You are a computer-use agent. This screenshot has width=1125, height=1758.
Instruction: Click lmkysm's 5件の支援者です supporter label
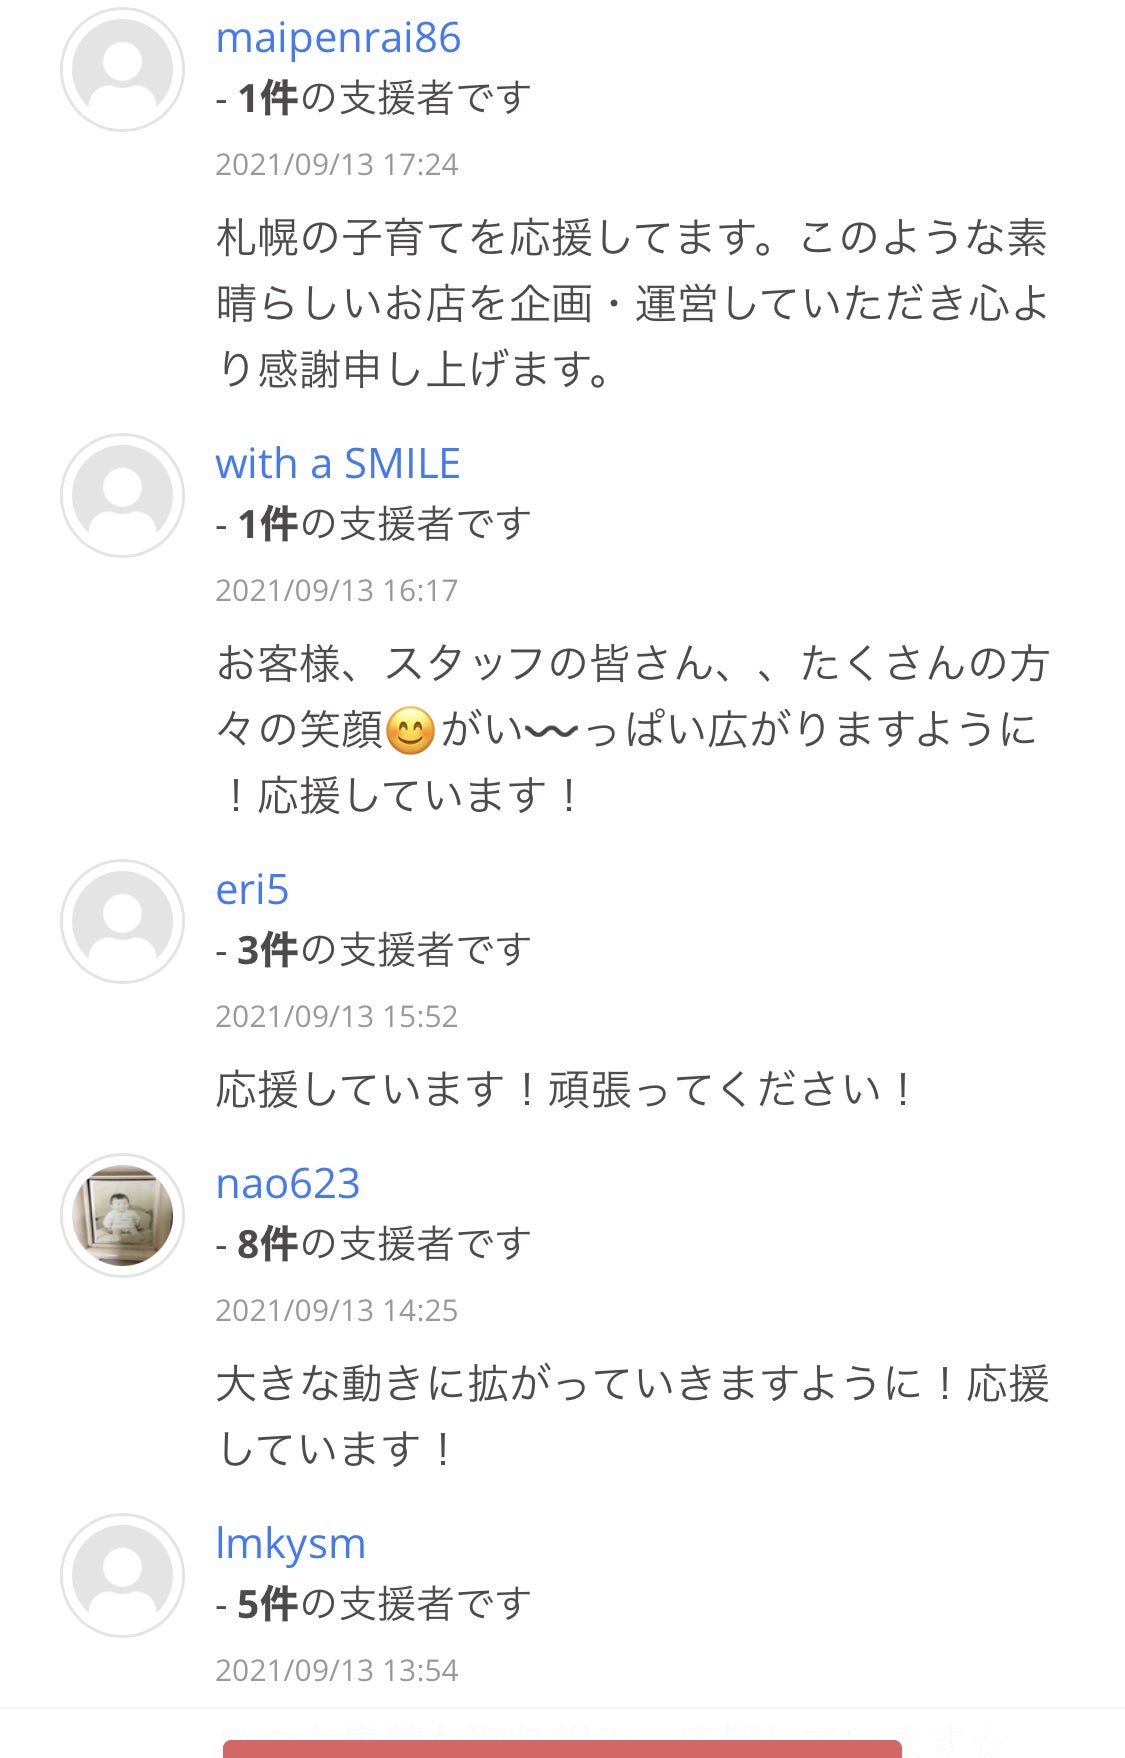(382, 1604)
